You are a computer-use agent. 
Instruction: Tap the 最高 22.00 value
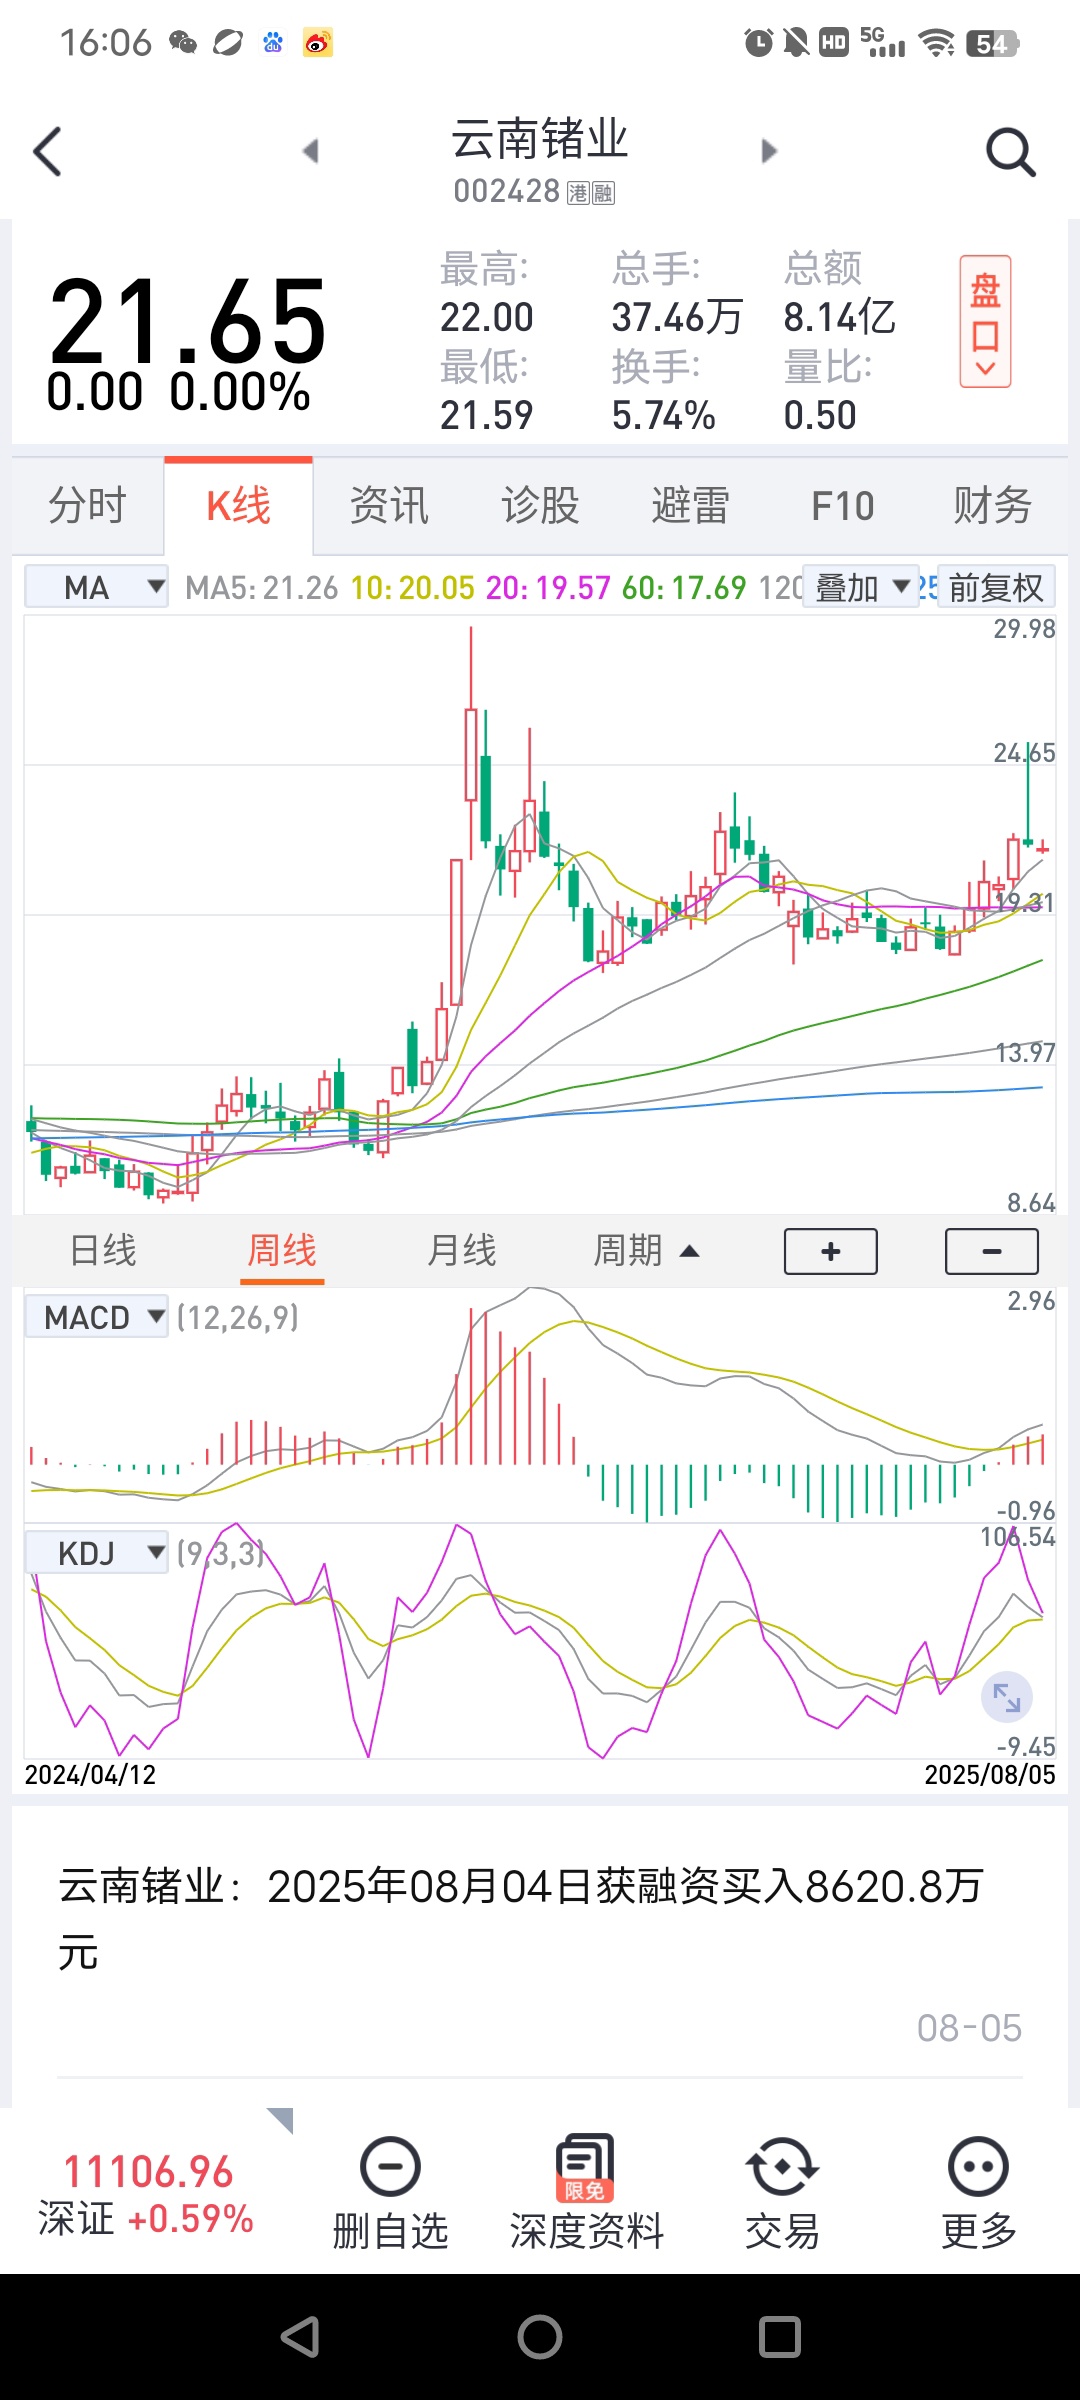click(x=487, y=317)
